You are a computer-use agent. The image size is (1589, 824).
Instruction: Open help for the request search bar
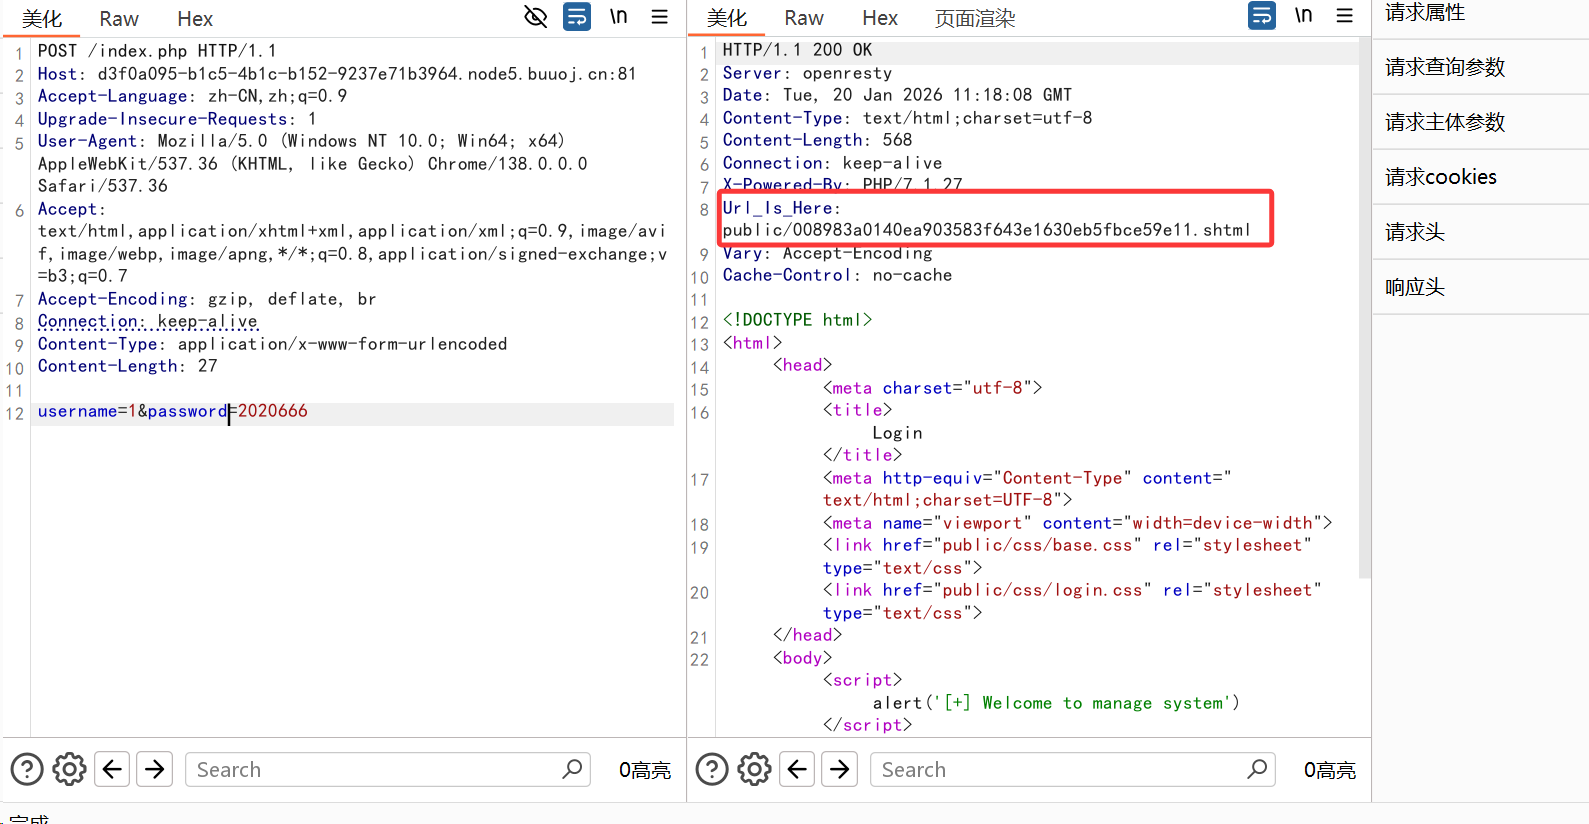click(x=27, y=769)
